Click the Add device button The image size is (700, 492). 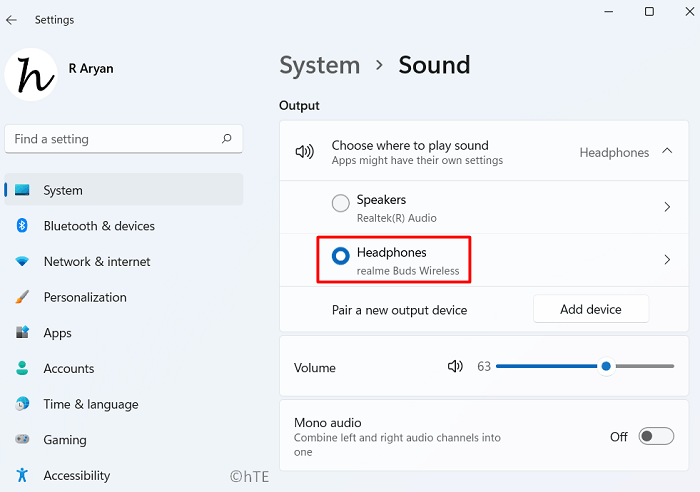591,309
